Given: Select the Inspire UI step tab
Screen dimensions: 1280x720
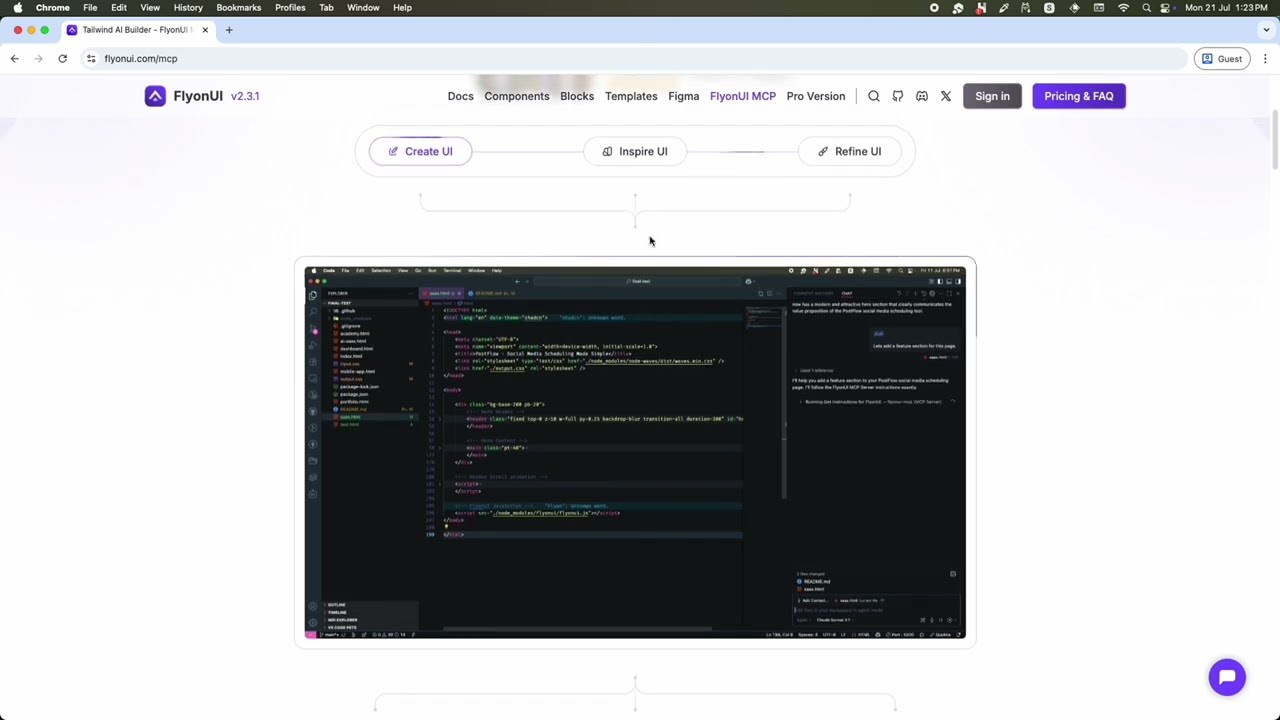Looking at the screenshot, I should click(x=635, y=151).
